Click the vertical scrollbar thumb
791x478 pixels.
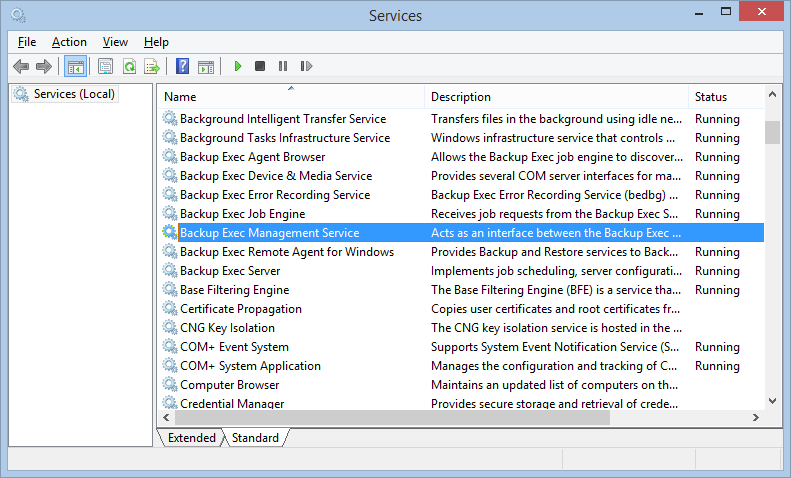point(772,133)
